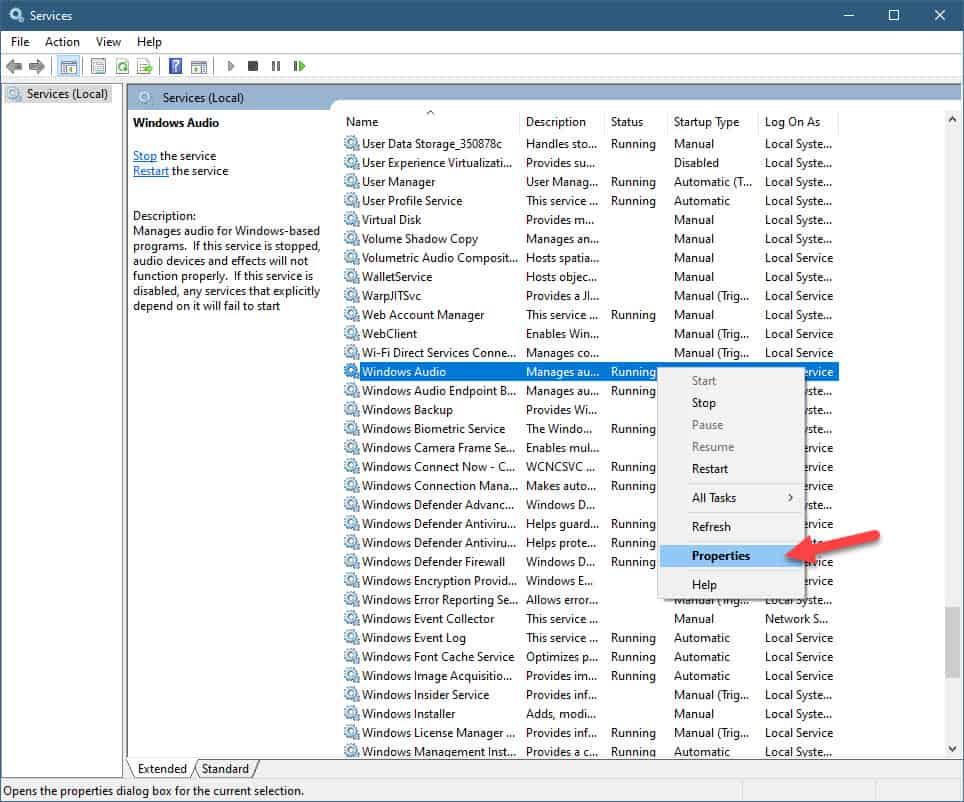964x802 pixels.
Task: Sort by the Description column header
Action: pyautogui.click(x=562, y=122)
